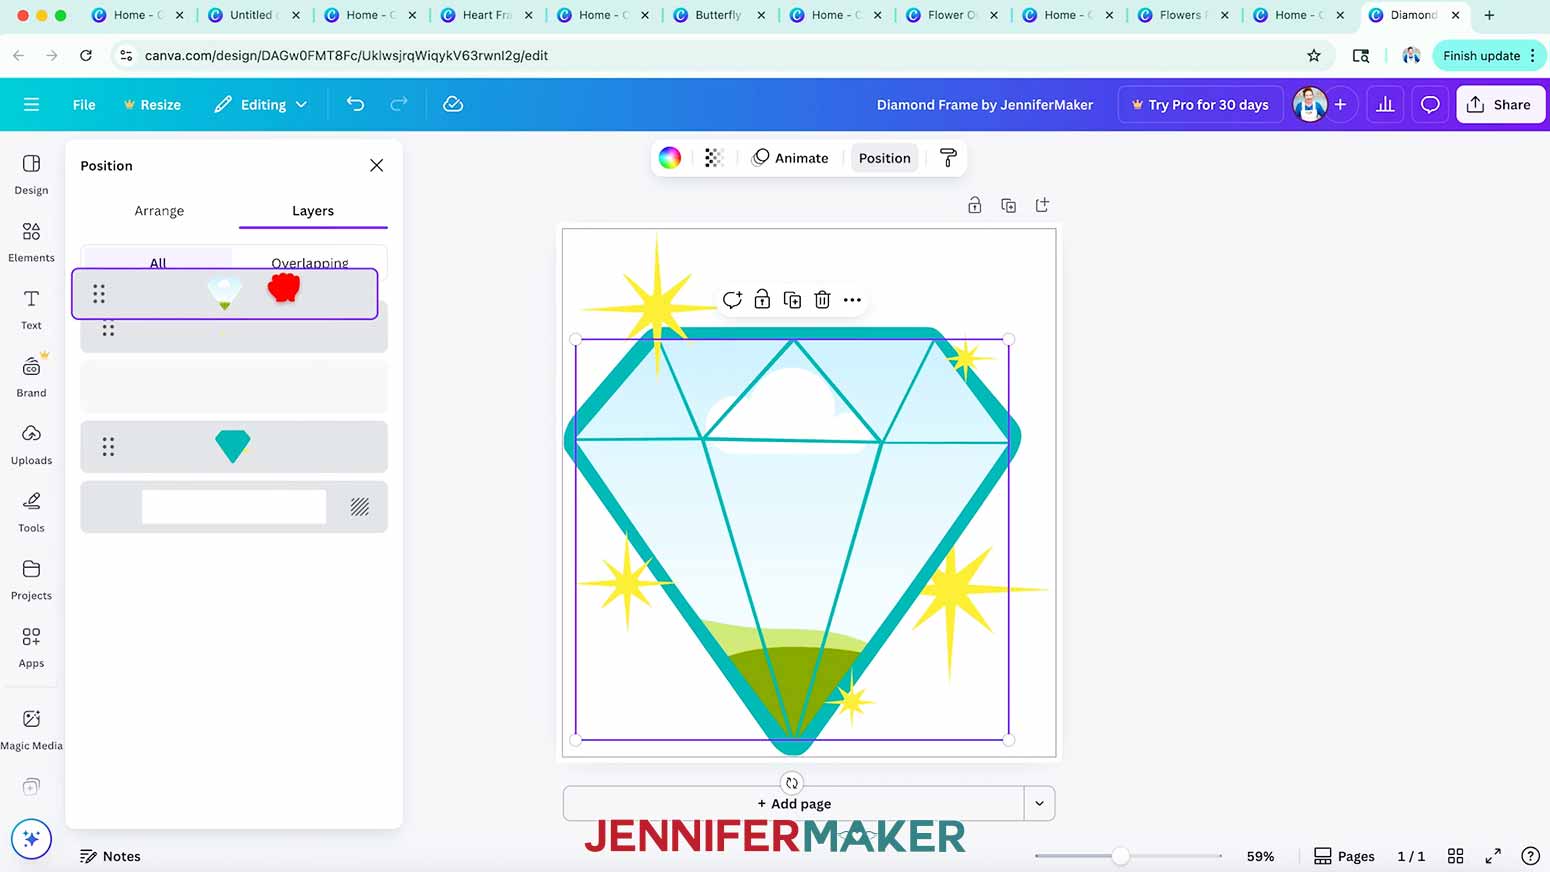Click Try Pro for 30 days

pos(1200,104)
